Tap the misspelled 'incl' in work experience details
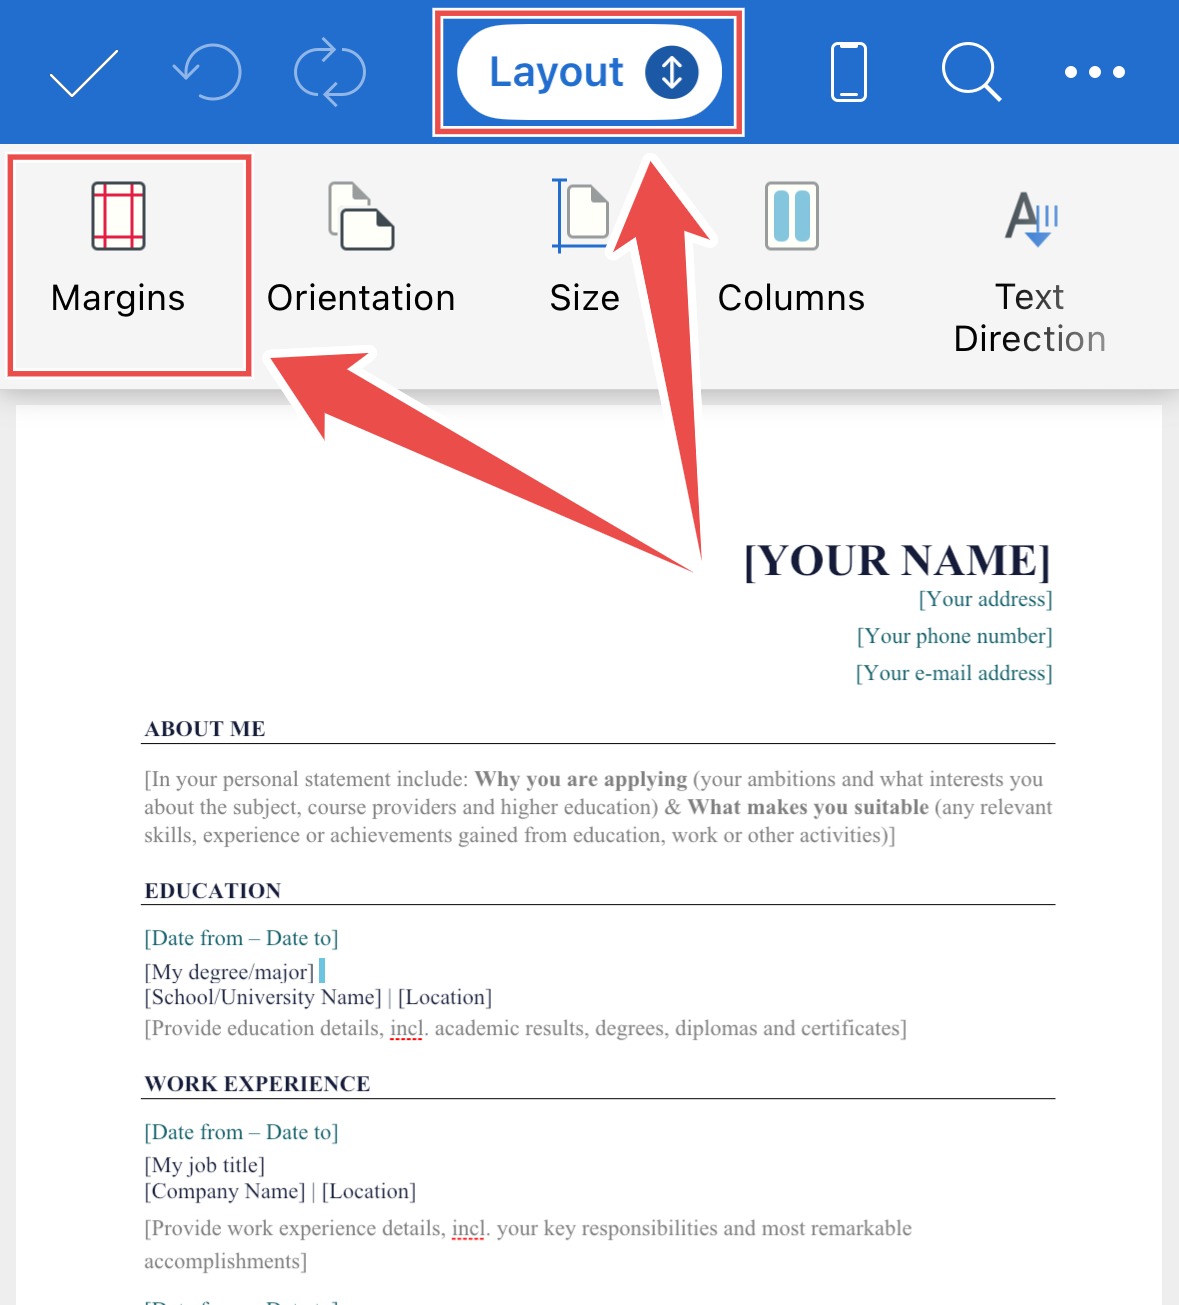Image resolution: width=1179 pixels, height=1305 pixels. coord(468,1229)
